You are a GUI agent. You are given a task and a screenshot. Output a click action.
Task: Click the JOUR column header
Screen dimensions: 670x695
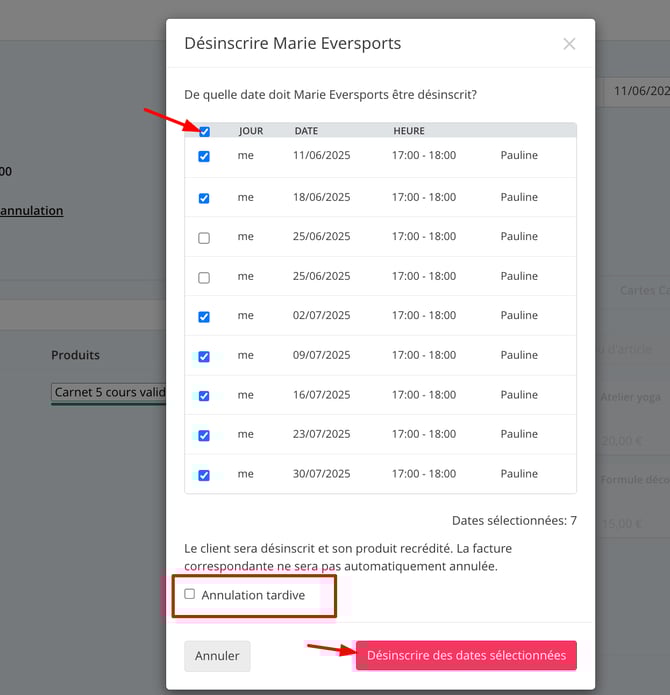(x=250, y=131)
